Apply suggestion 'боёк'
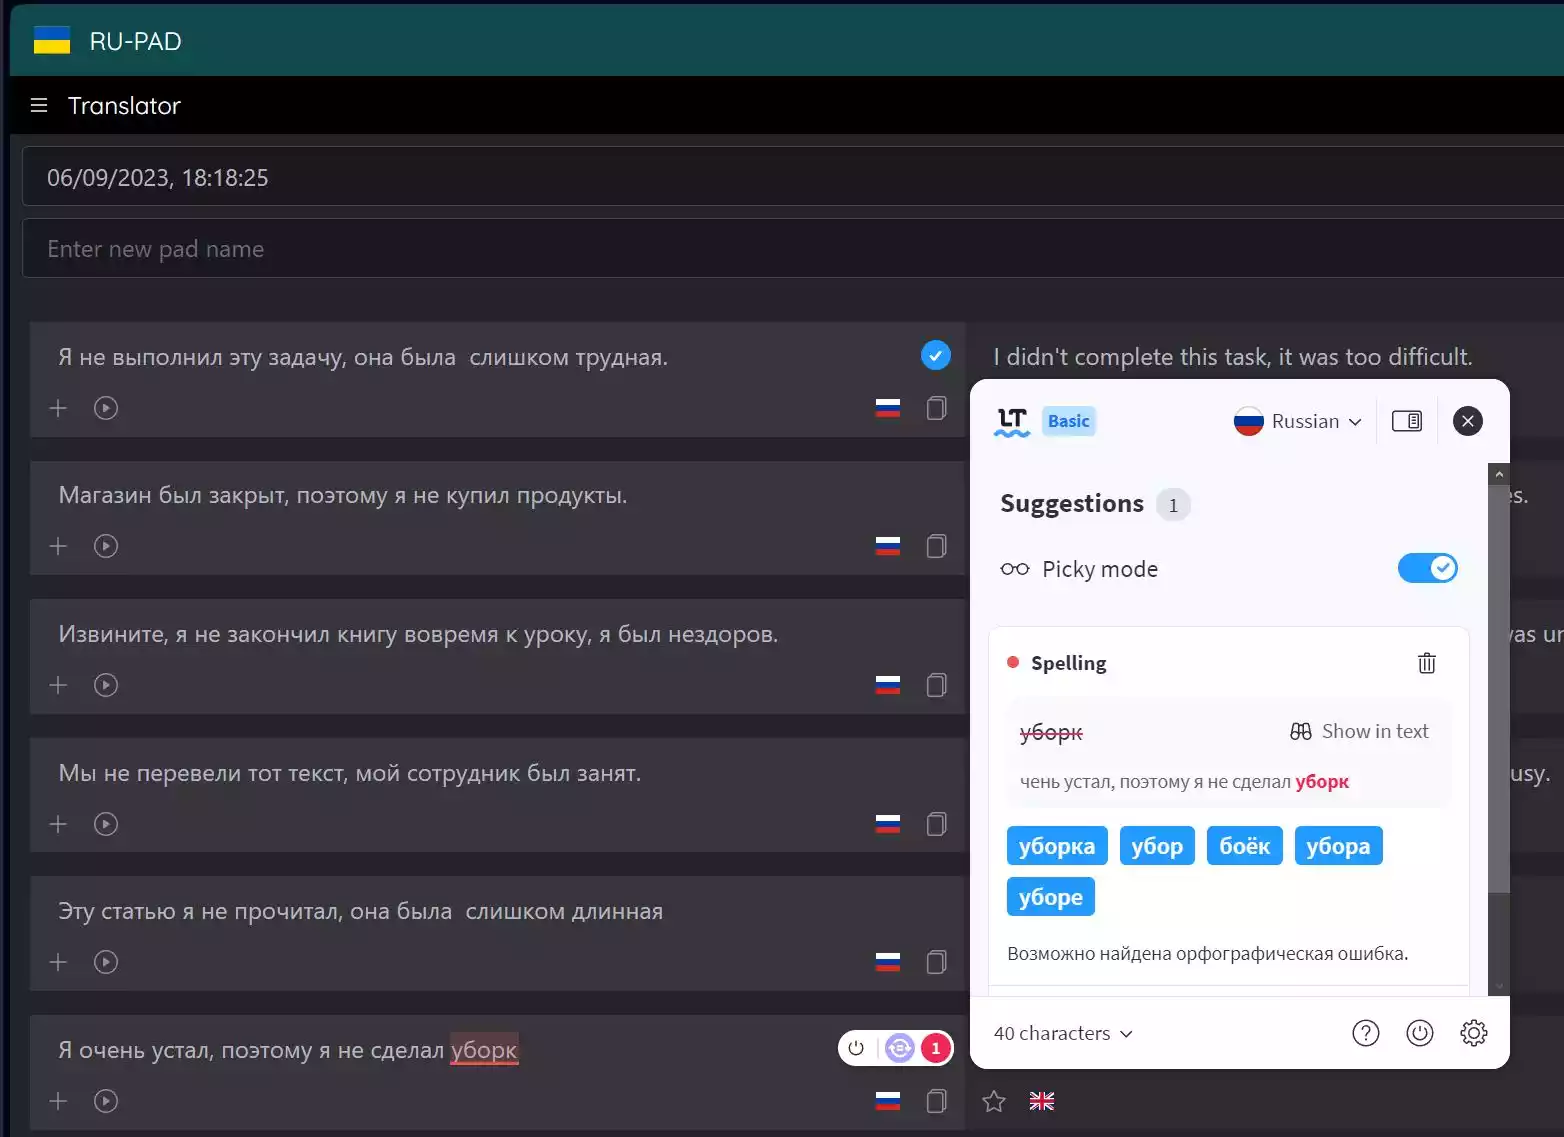 tap(1245, 846)
